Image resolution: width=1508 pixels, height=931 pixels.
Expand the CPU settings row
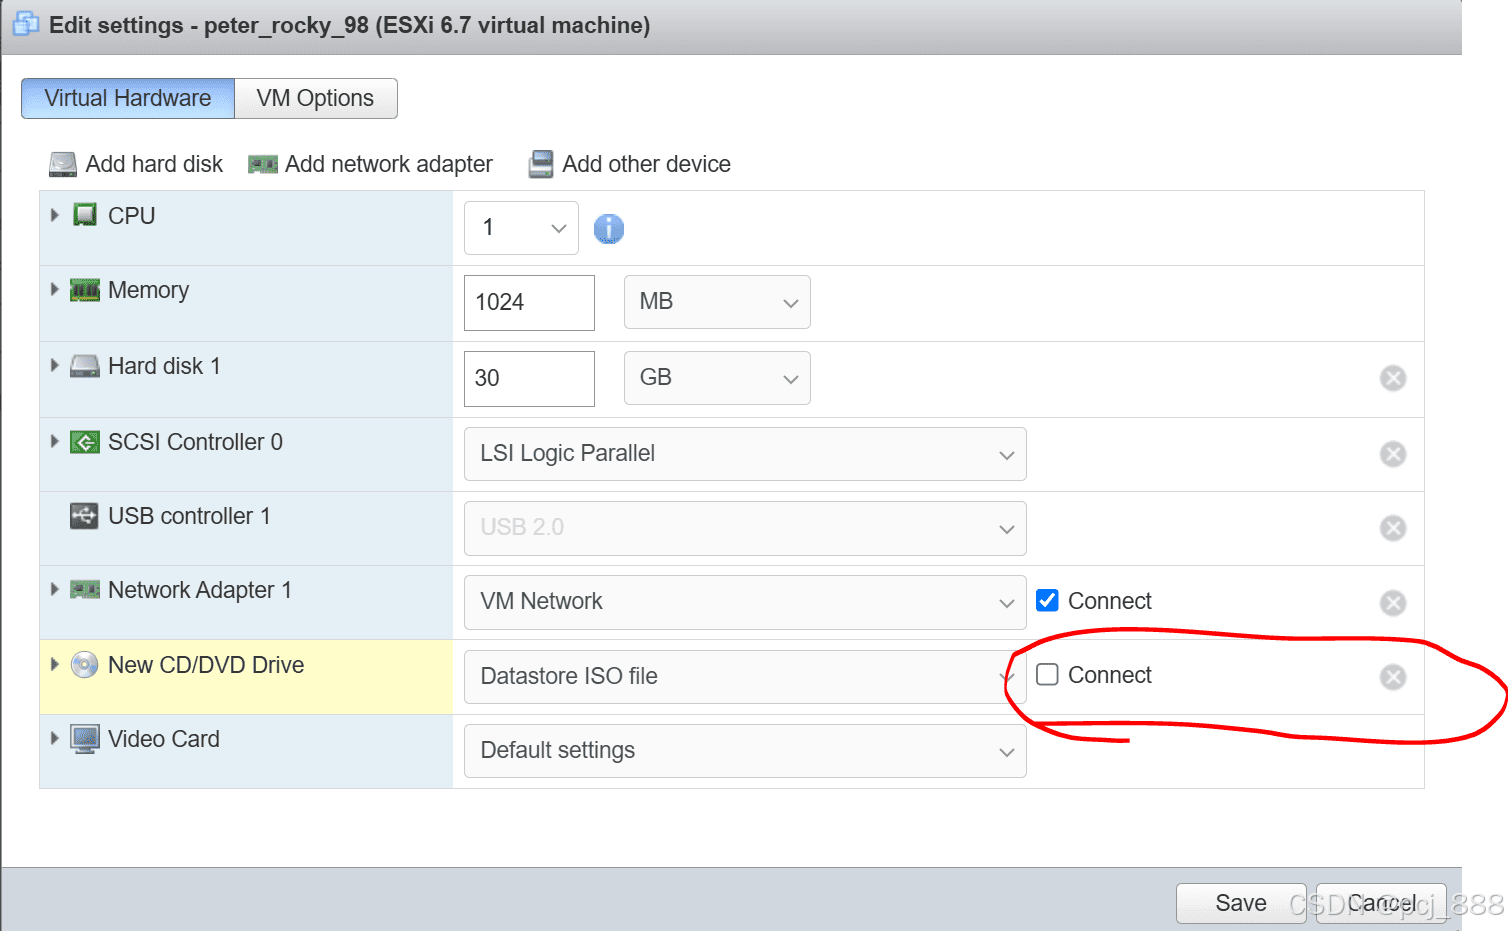(55, 215)
